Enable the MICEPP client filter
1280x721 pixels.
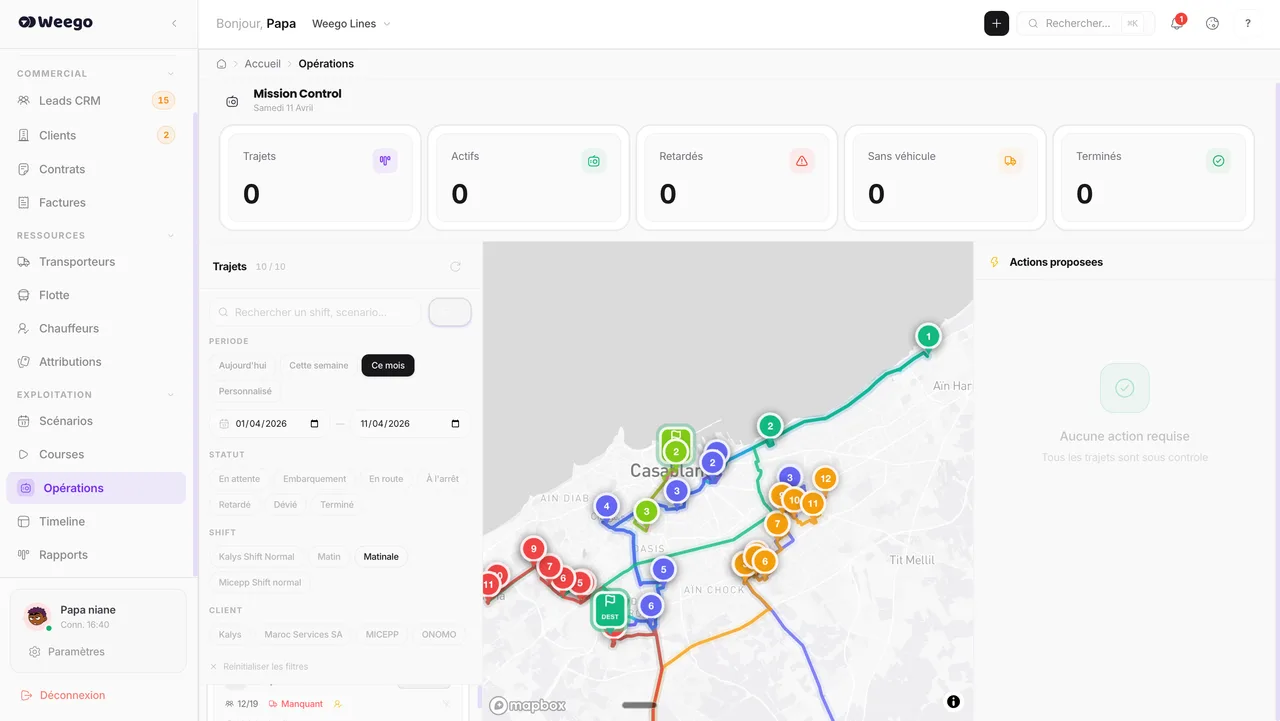click(382, 634)
